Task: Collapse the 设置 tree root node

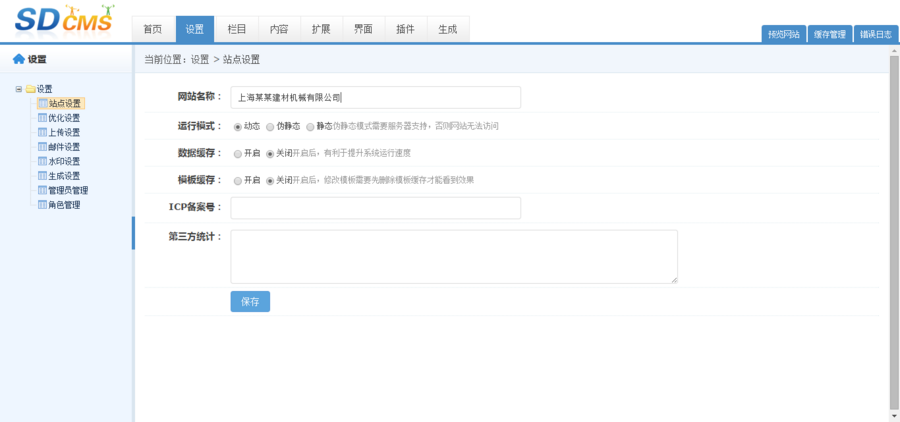Action: [x=19, y=89]
